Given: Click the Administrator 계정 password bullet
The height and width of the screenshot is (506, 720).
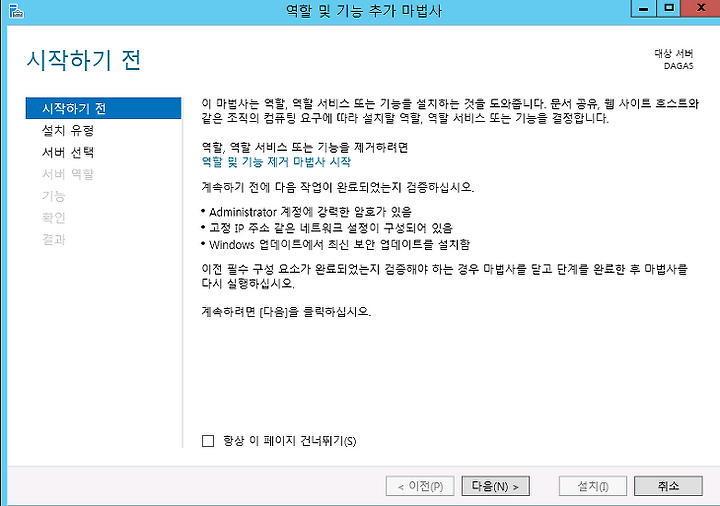Looking at the screenshot, I should [306, 212].
